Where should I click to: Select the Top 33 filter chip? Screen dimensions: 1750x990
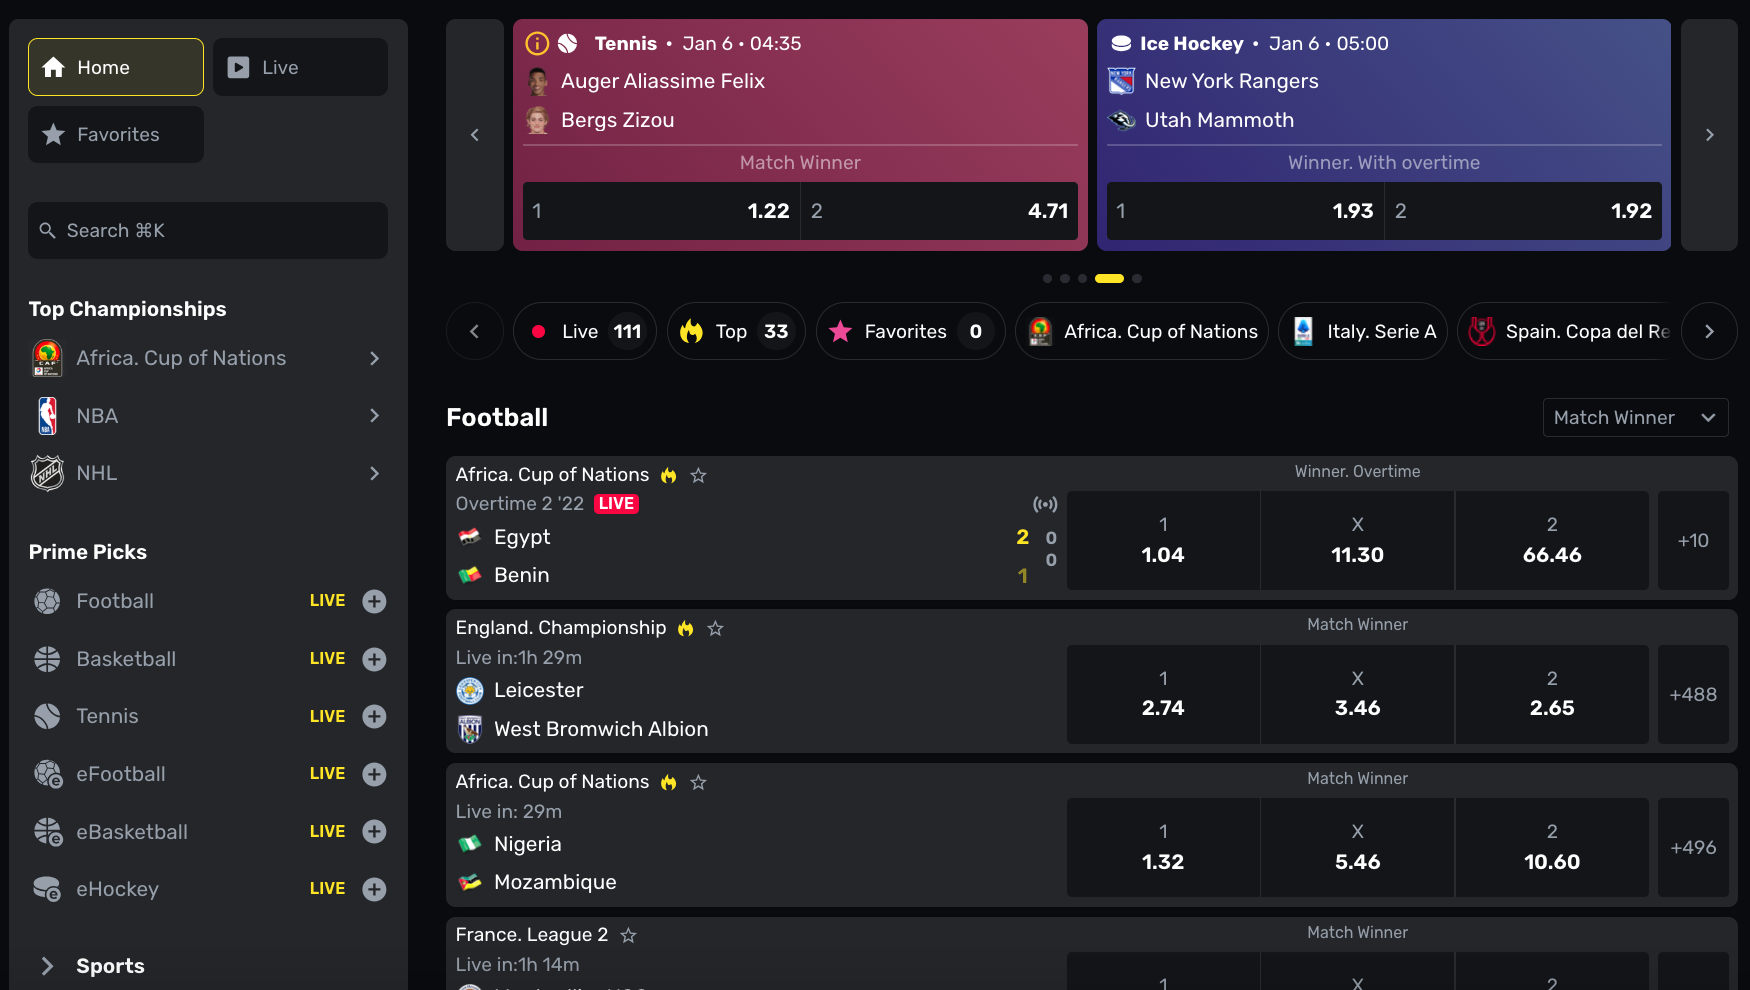pos(735,331)
